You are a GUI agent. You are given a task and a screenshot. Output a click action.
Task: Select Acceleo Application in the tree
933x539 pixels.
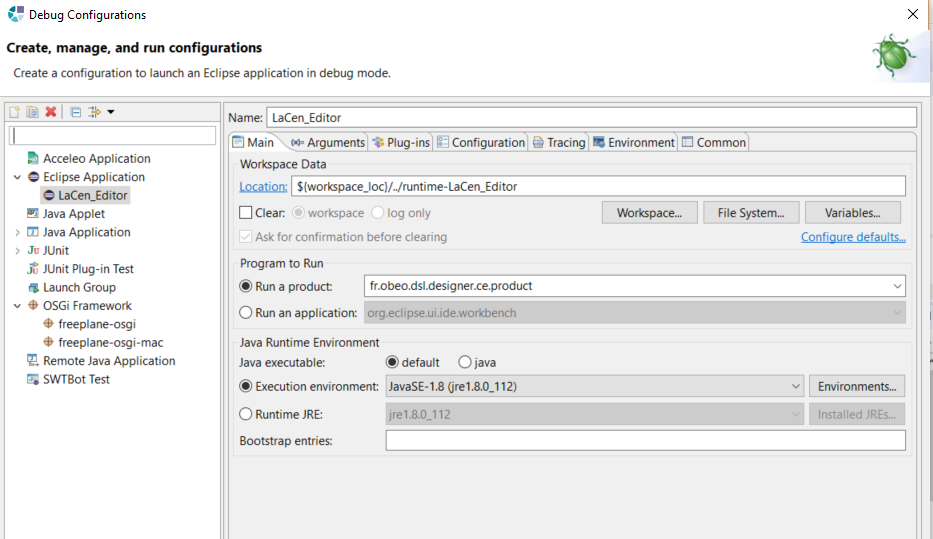[96, 158]
